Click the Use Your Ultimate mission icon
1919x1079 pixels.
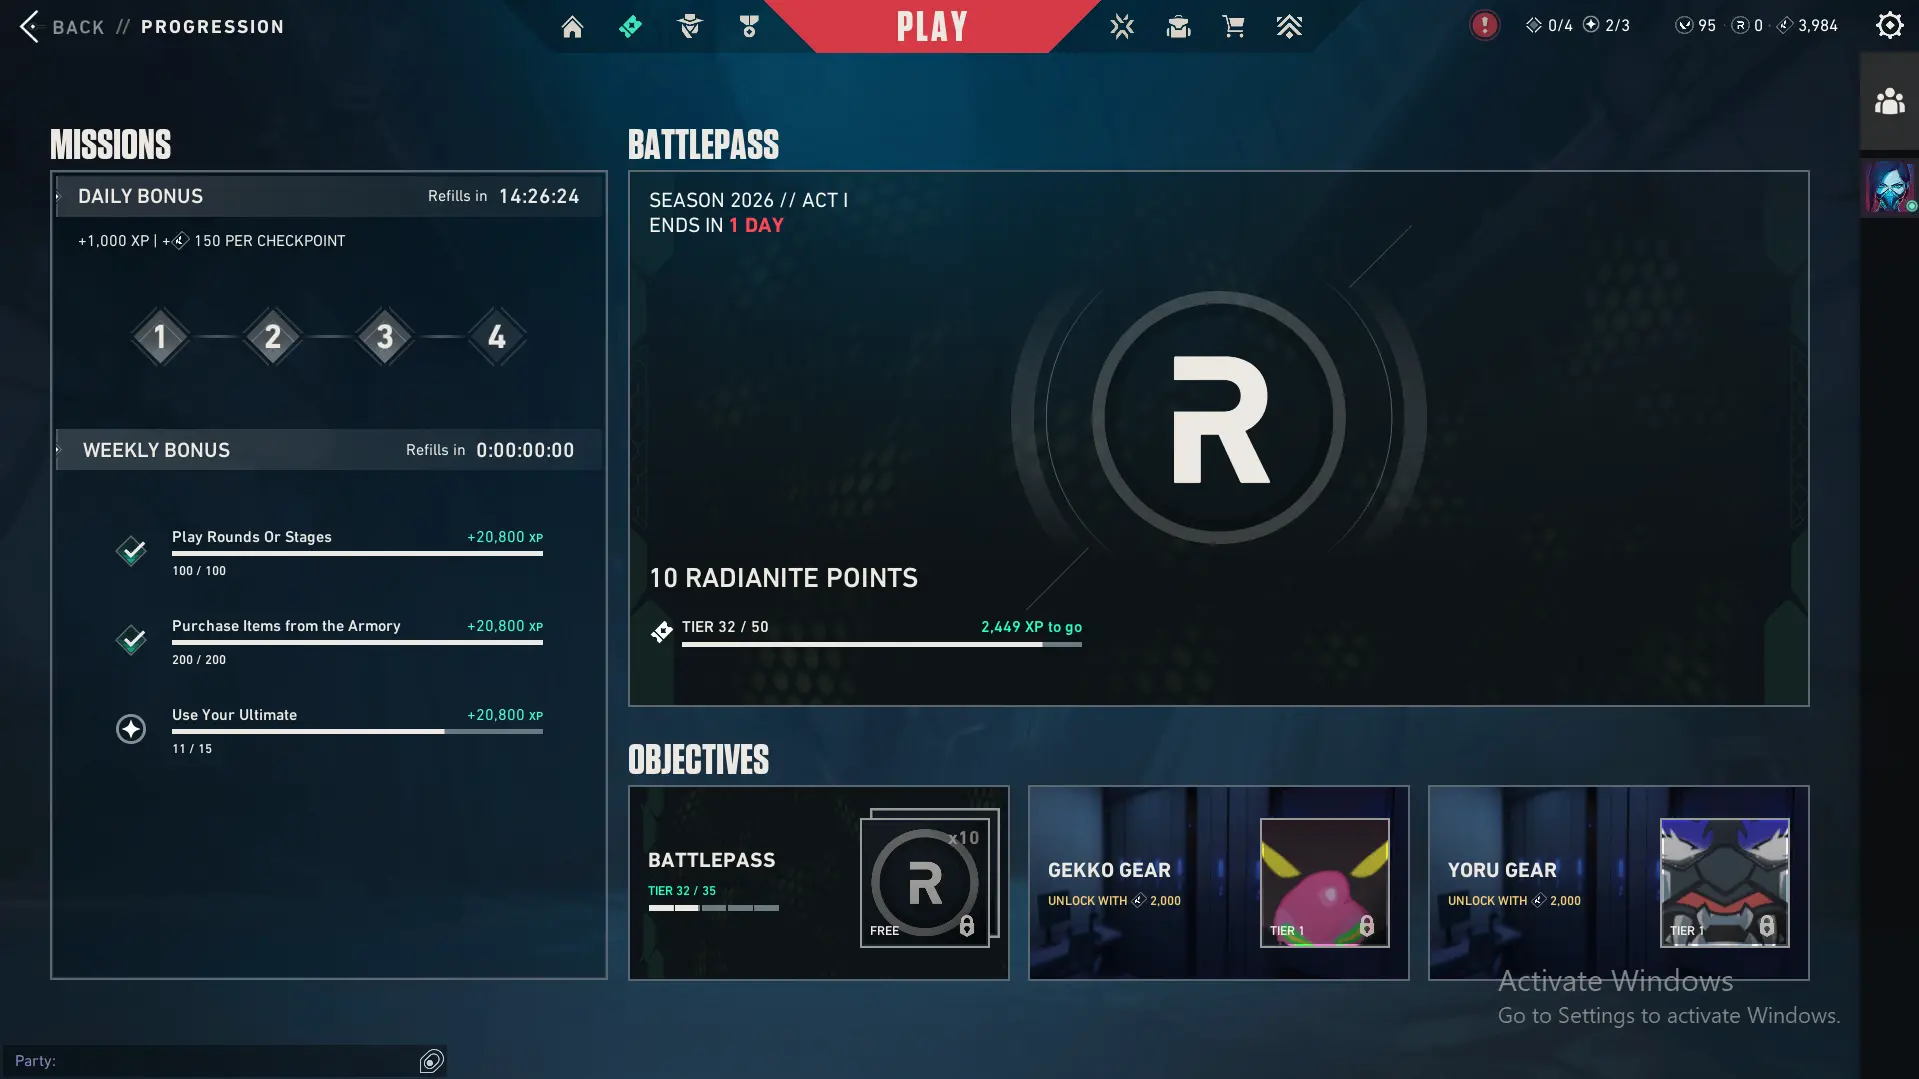(x=131, y=729)
